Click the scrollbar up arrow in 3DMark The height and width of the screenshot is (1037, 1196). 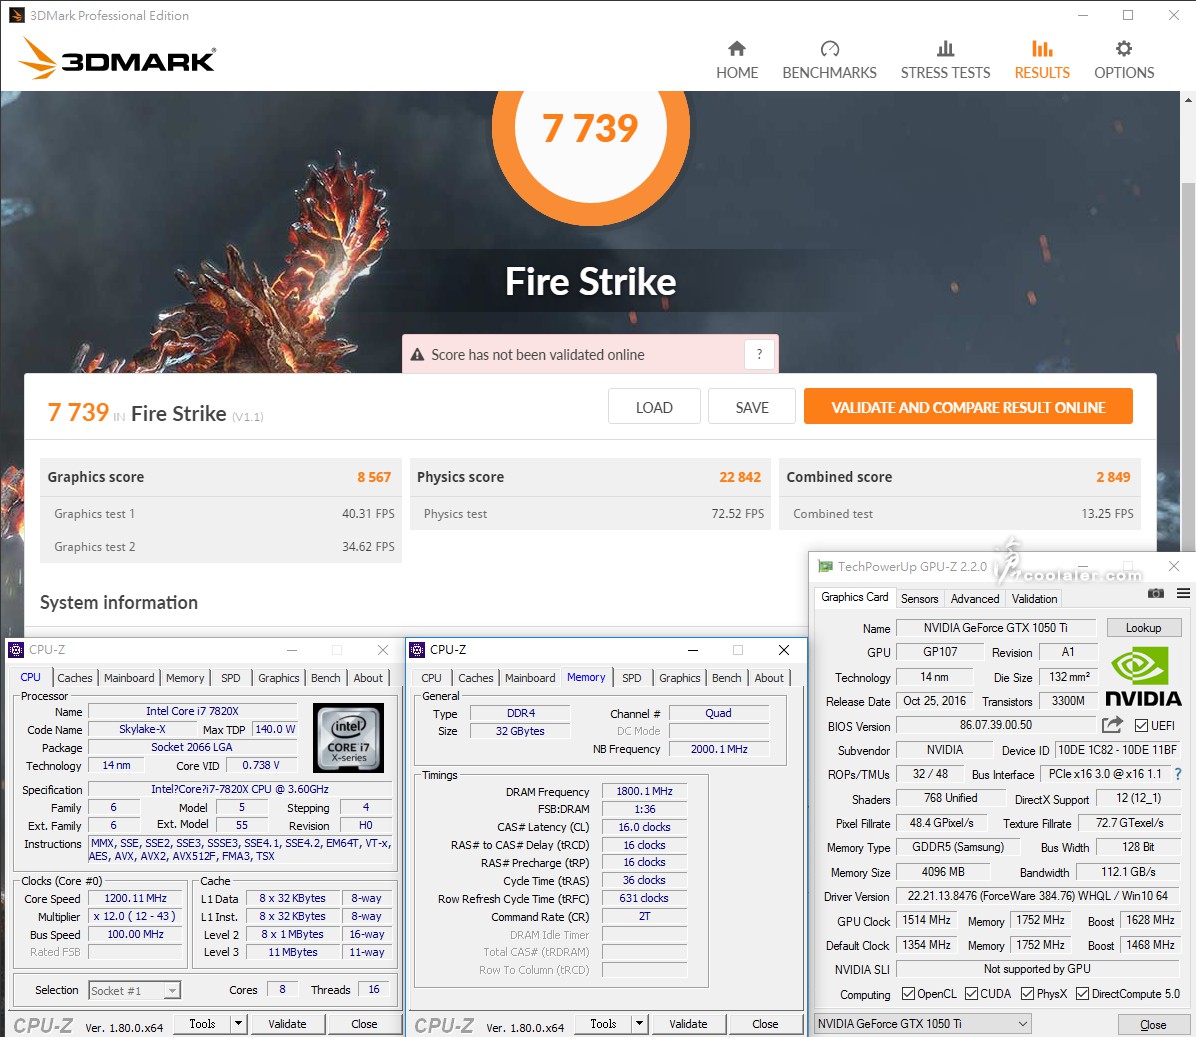1188,99
